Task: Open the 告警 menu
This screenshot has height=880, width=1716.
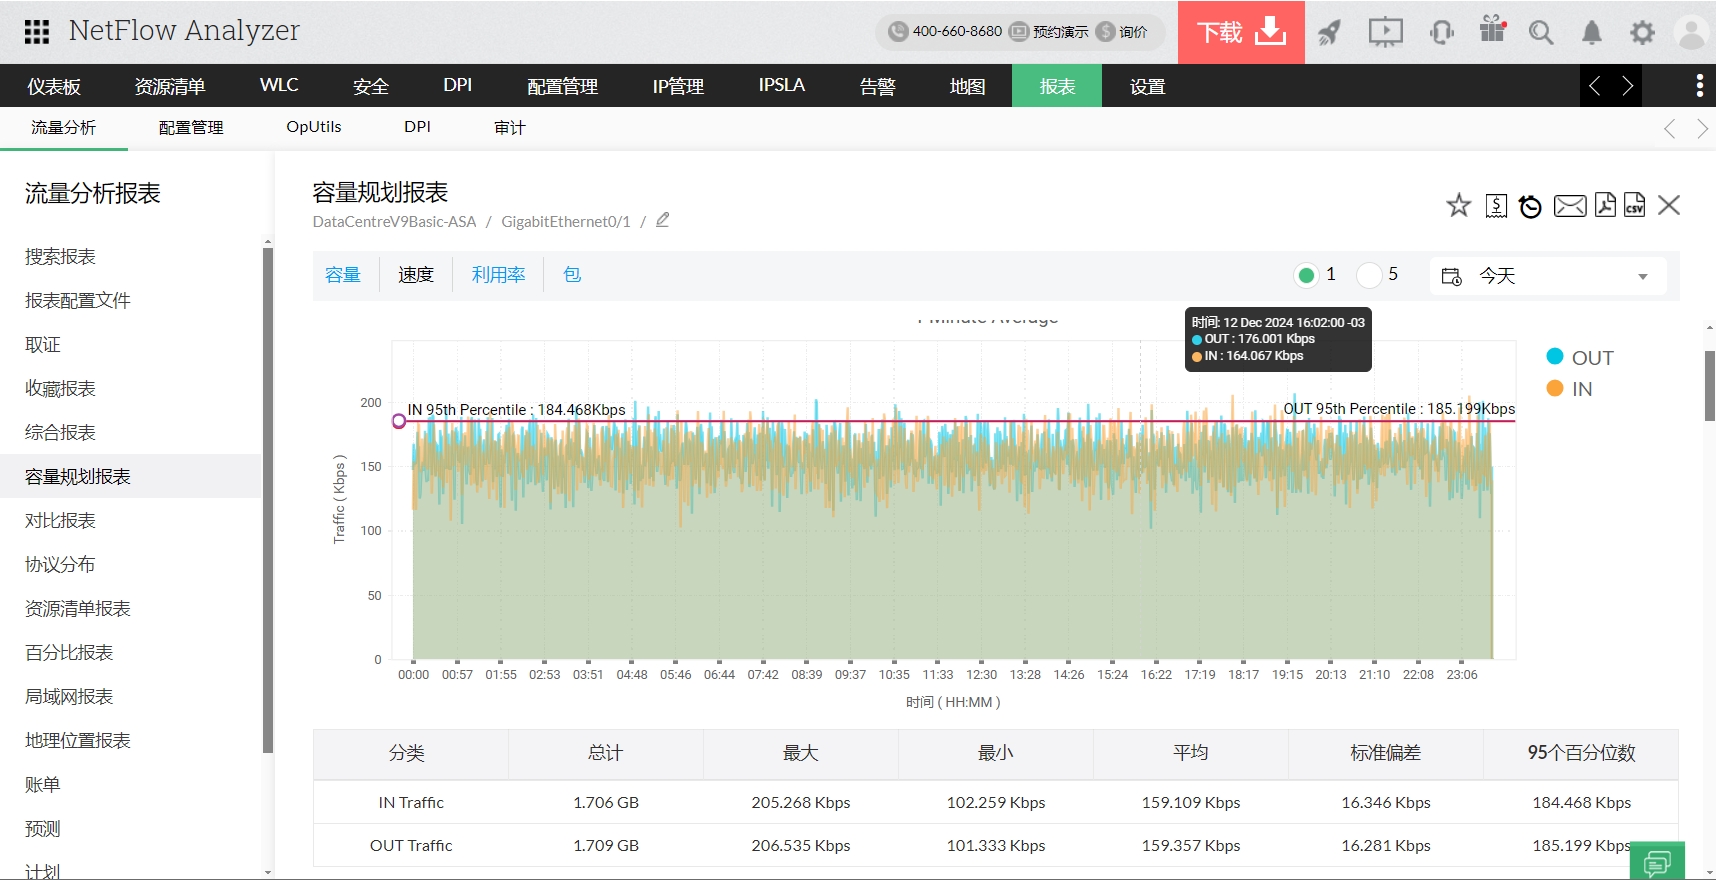Action: click(x=877, y=86)
